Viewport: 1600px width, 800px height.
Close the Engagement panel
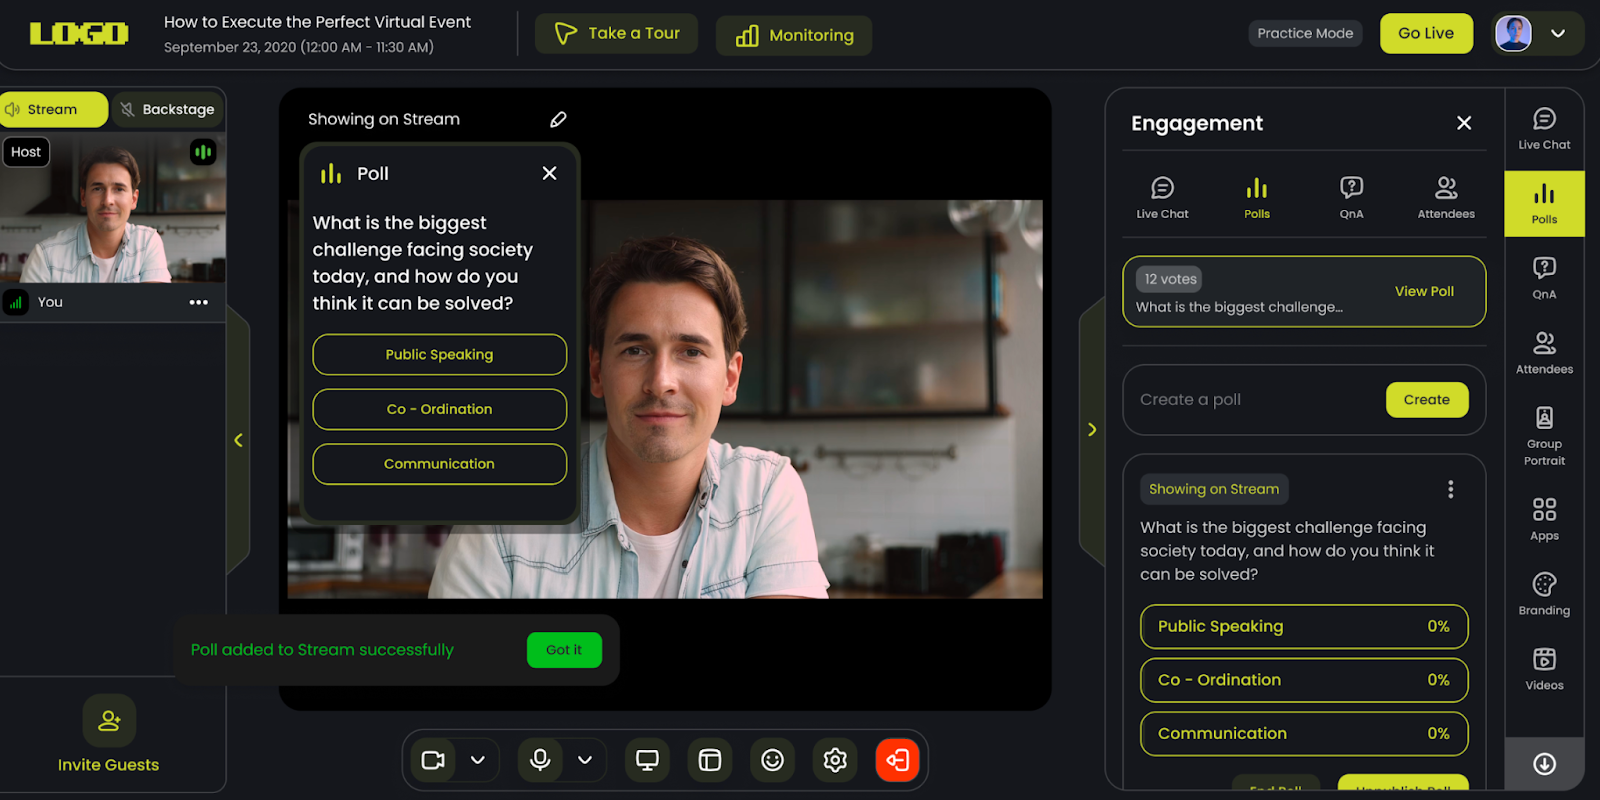(1464, 123)
